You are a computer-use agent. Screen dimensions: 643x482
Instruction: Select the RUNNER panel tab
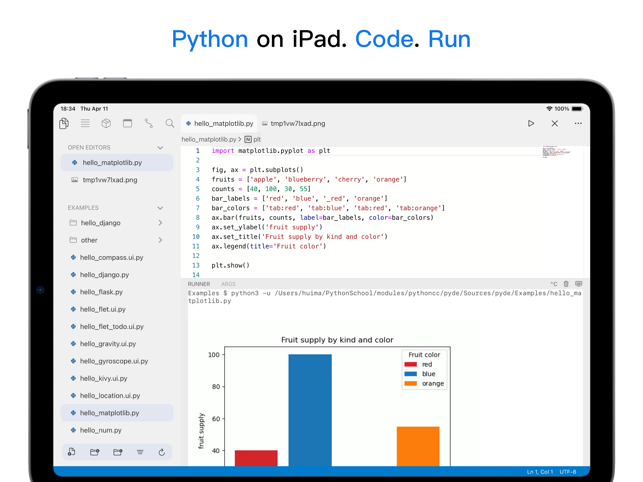click(199, 284)
